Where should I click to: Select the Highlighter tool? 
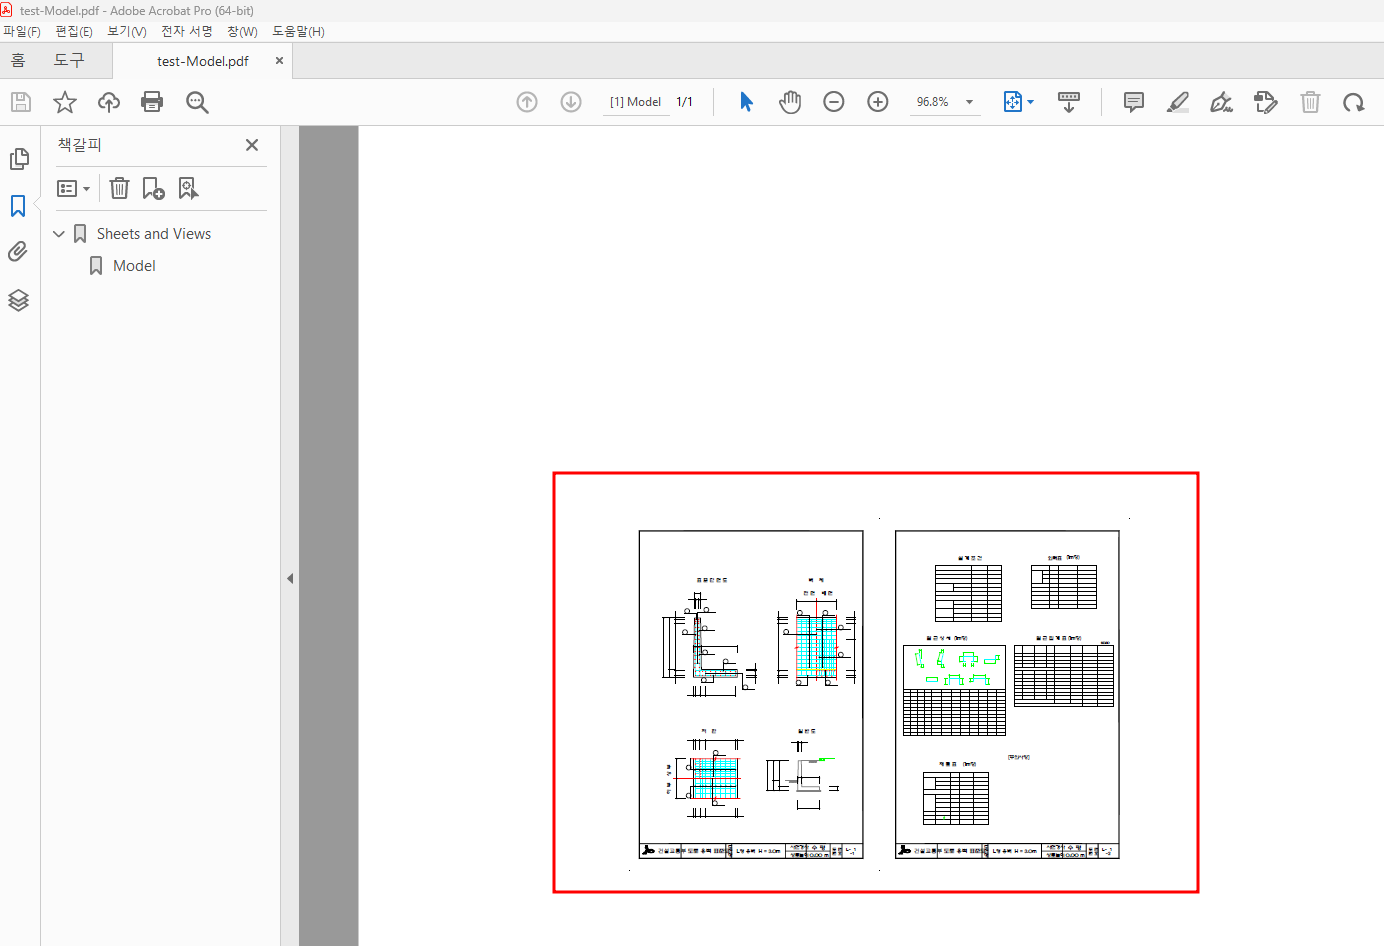point(1178,101)
